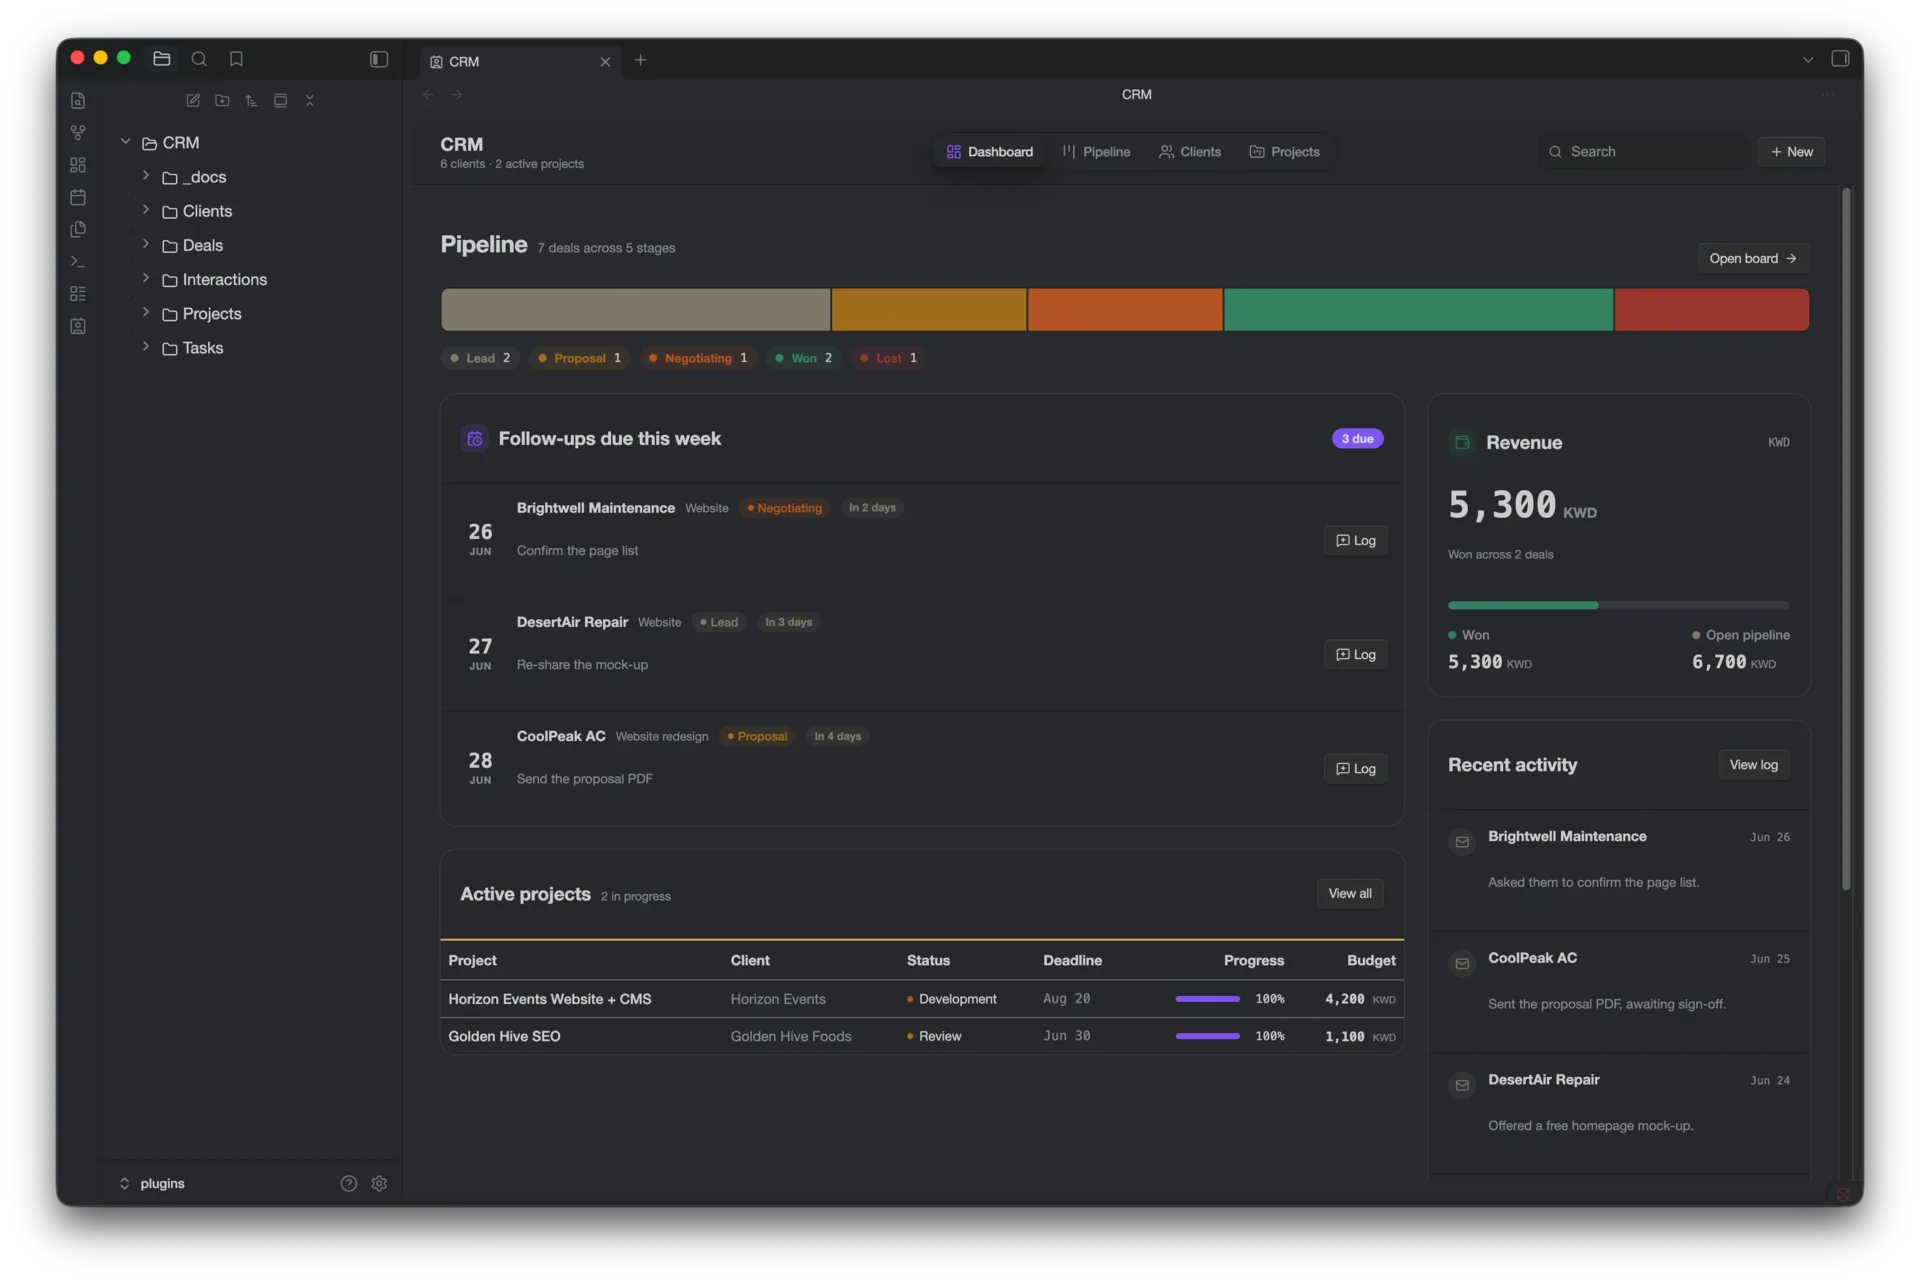Open today's daily note calendar ribbon icon

(78, 197)
